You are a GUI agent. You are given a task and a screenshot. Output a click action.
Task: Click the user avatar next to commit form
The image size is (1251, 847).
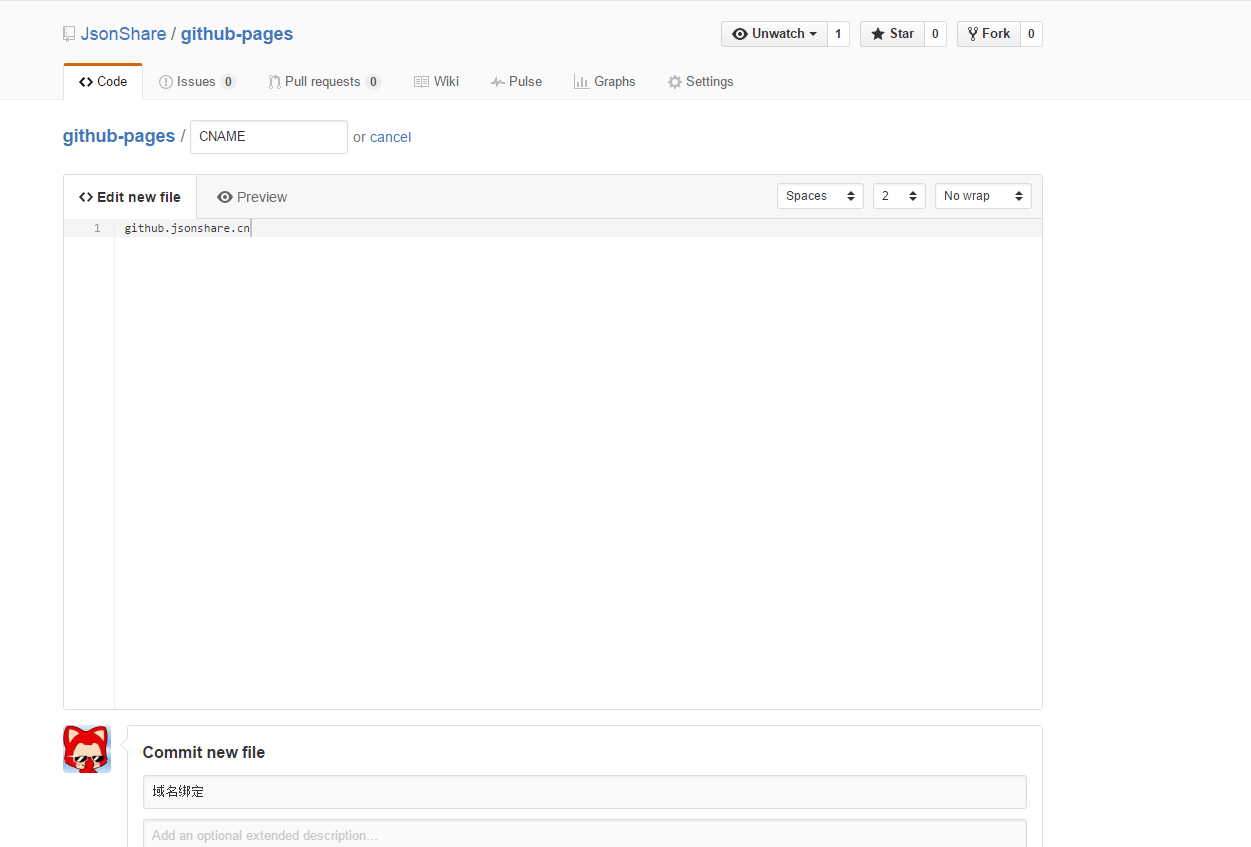[87, 749]
